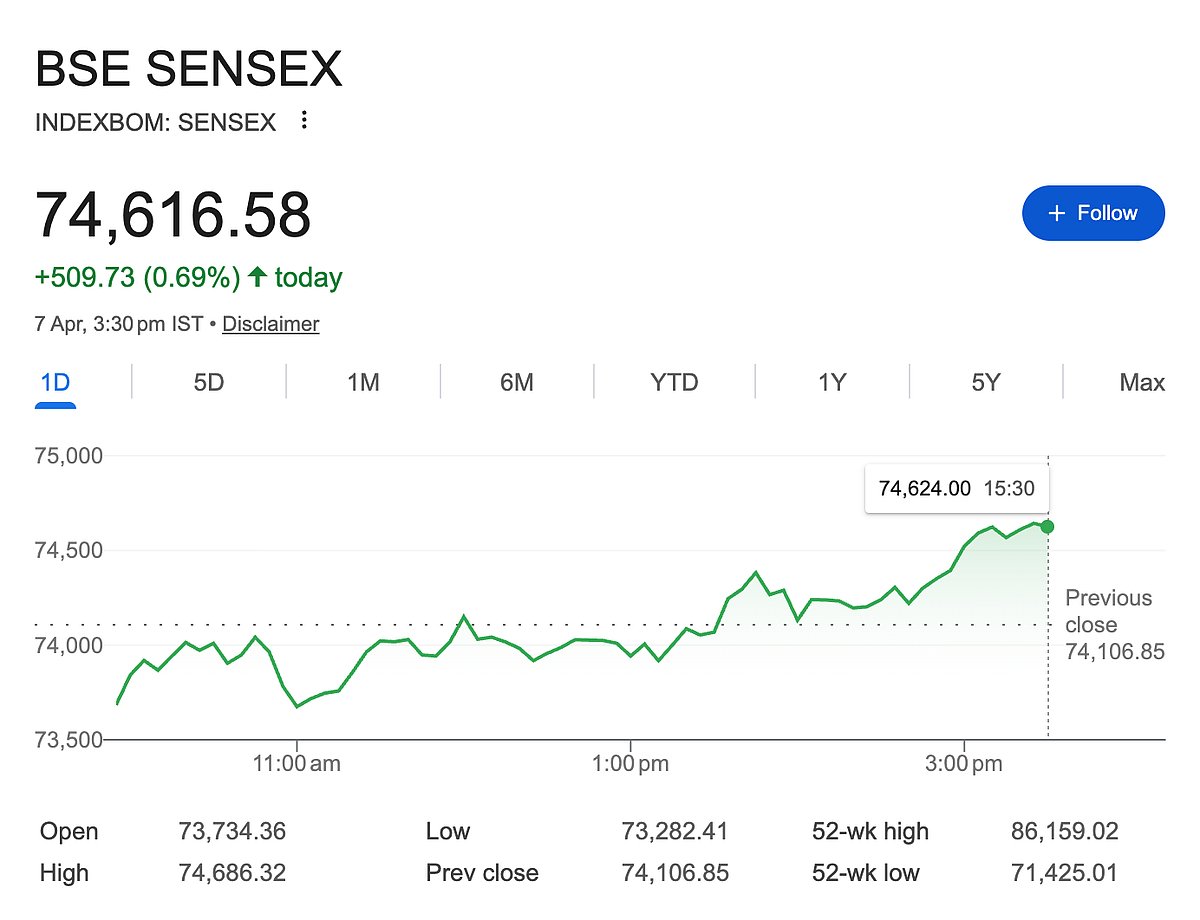1200x920 pixels.
Task: Click the 3:00 pm axis label
Action: [964, 765]
